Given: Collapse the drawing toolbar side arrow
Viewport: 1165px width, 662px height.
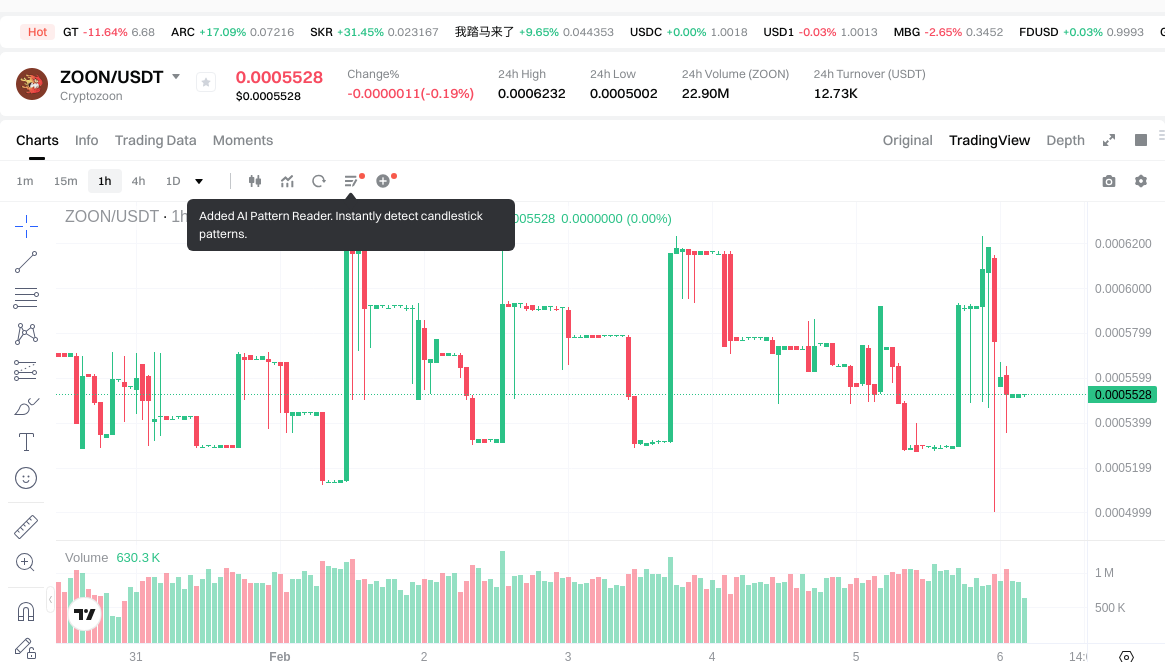Looking at the screenshot, I should 50,600.
